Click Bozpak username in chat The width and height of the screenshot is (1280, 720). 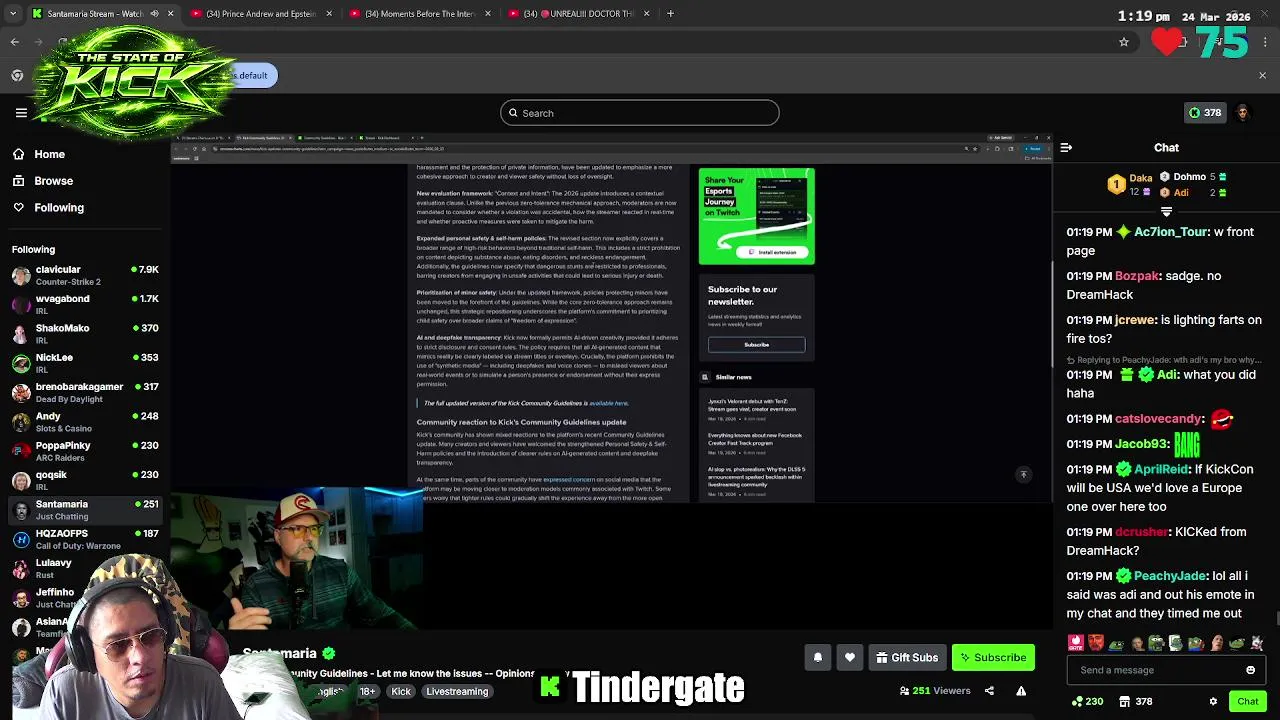coord(1136,276)
